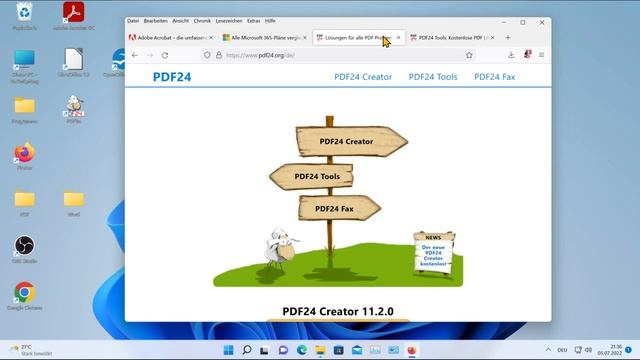Open the Chat icon in the taskbar
Viewport: 640px width, 360px height.
point(283,350)
